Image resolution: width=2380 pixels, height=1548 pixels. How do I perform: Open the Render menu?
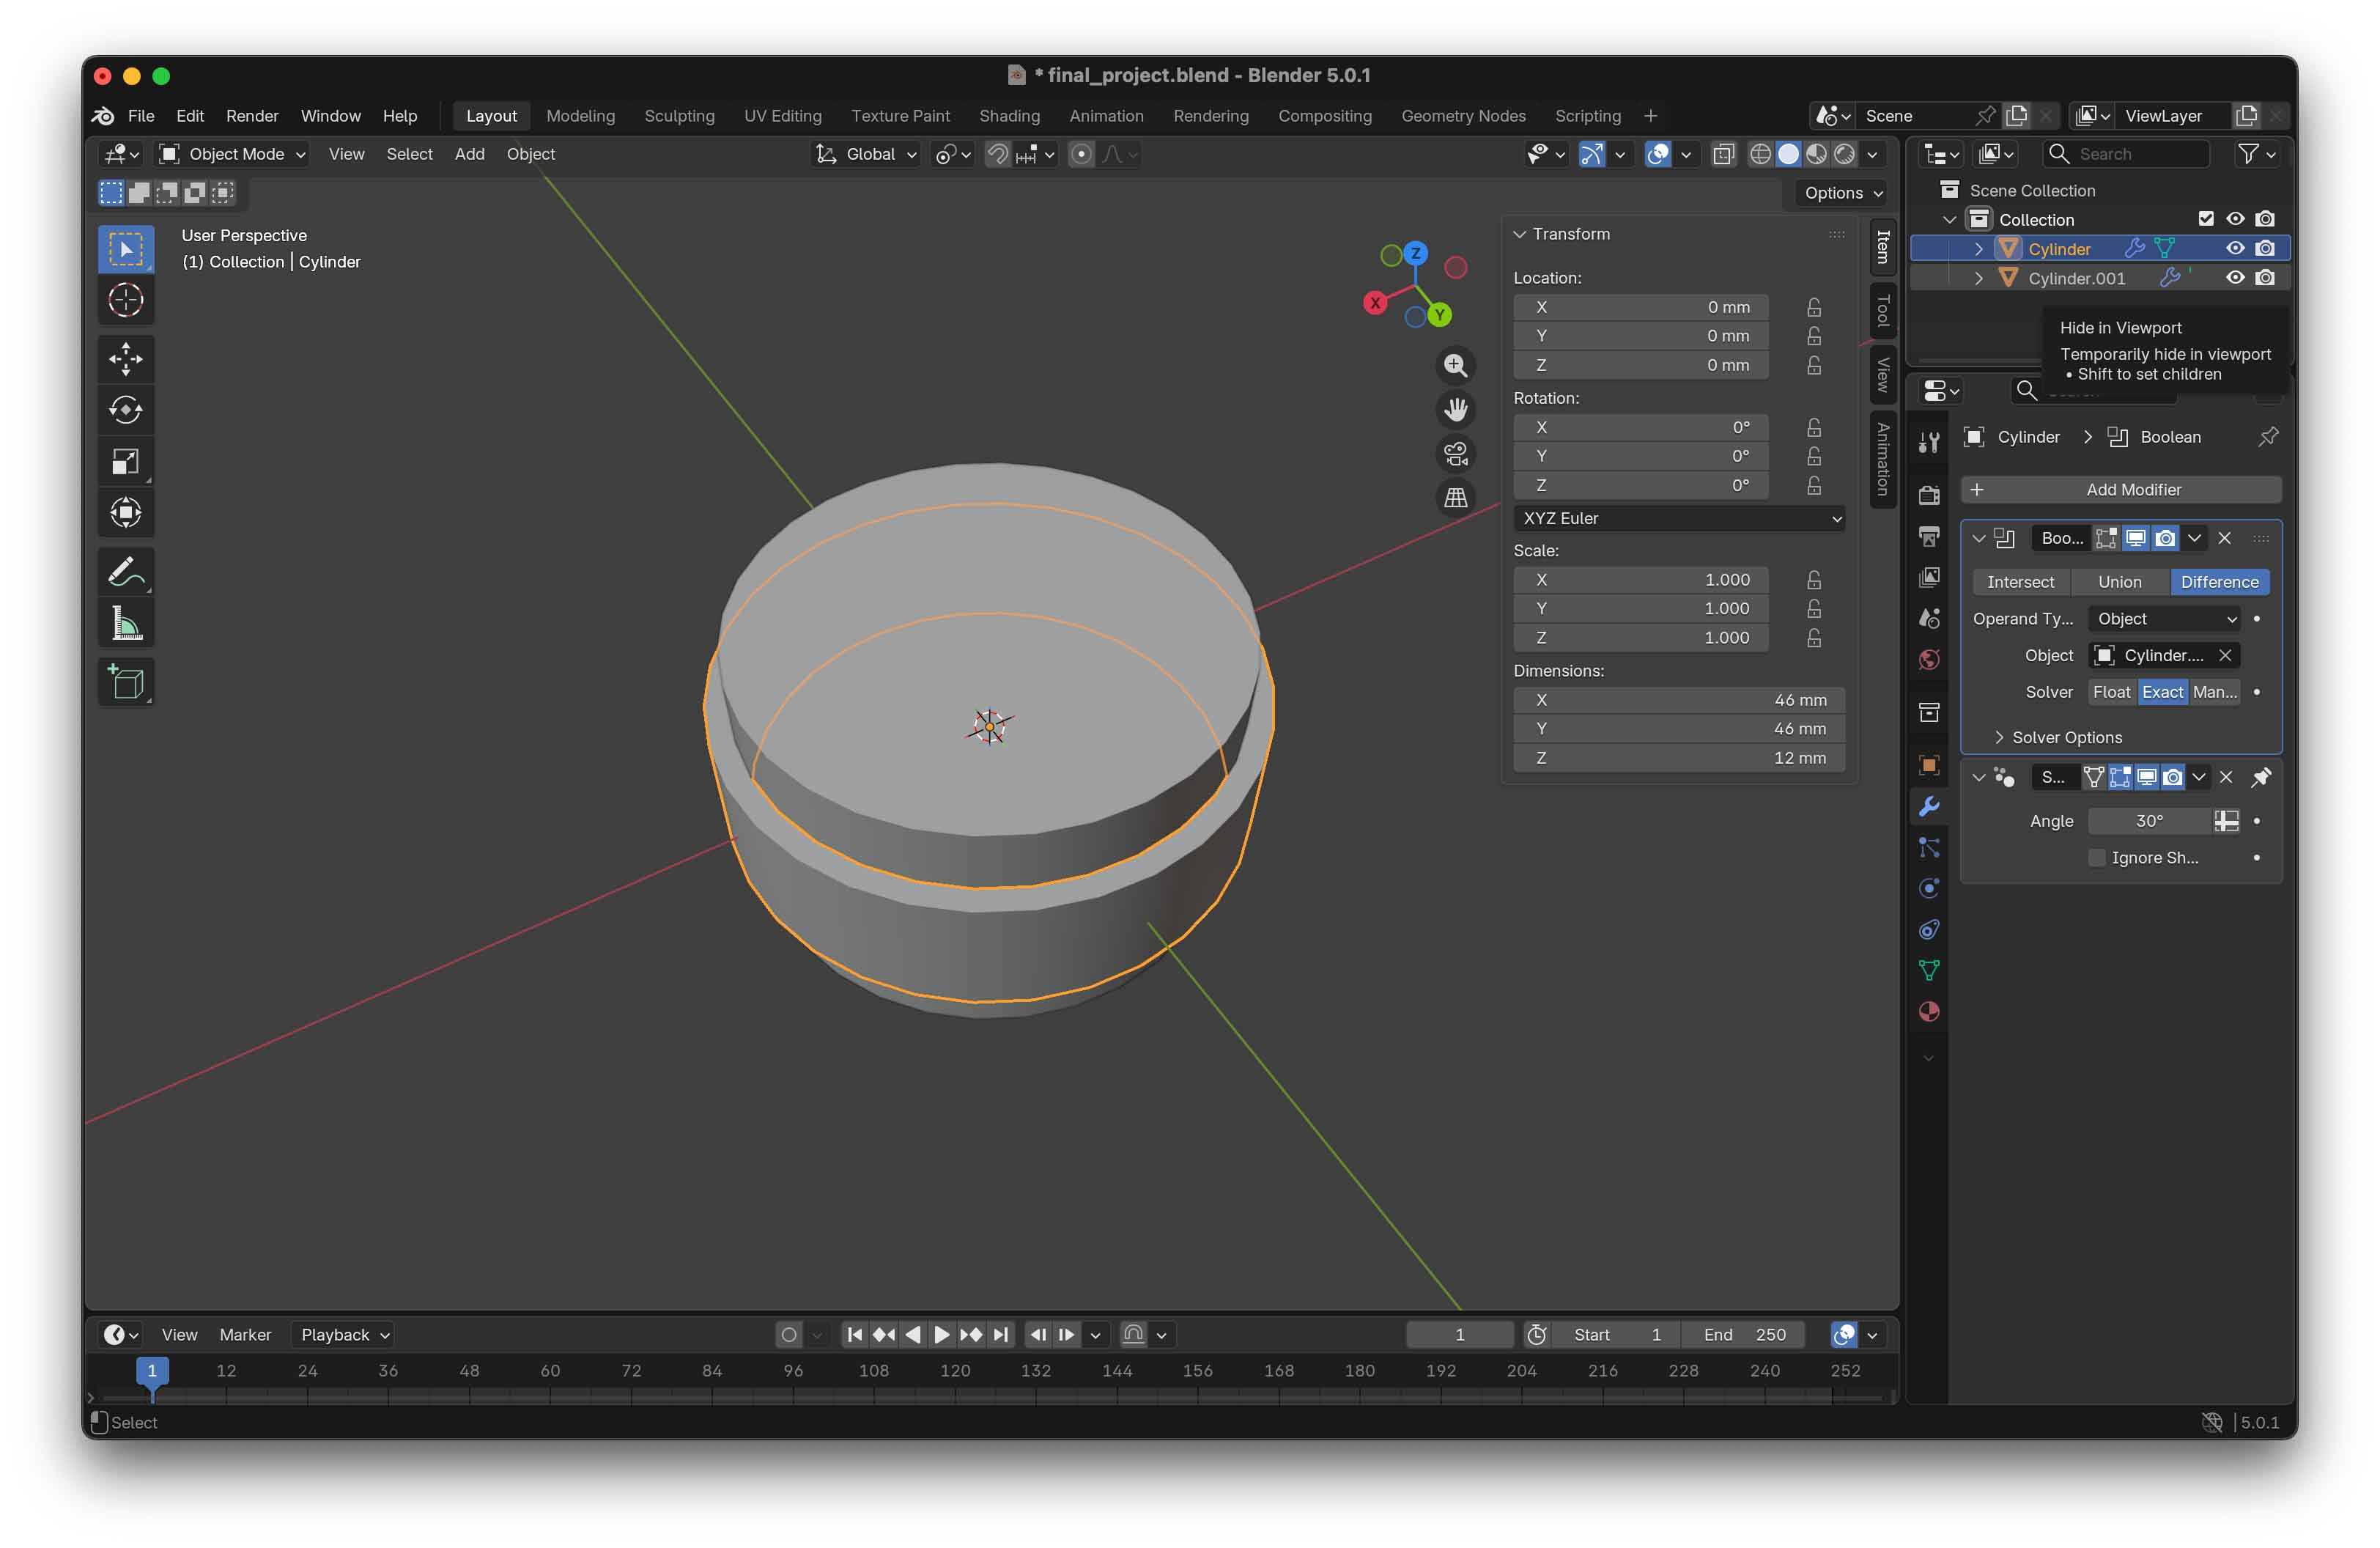click(x=252, y=116)
